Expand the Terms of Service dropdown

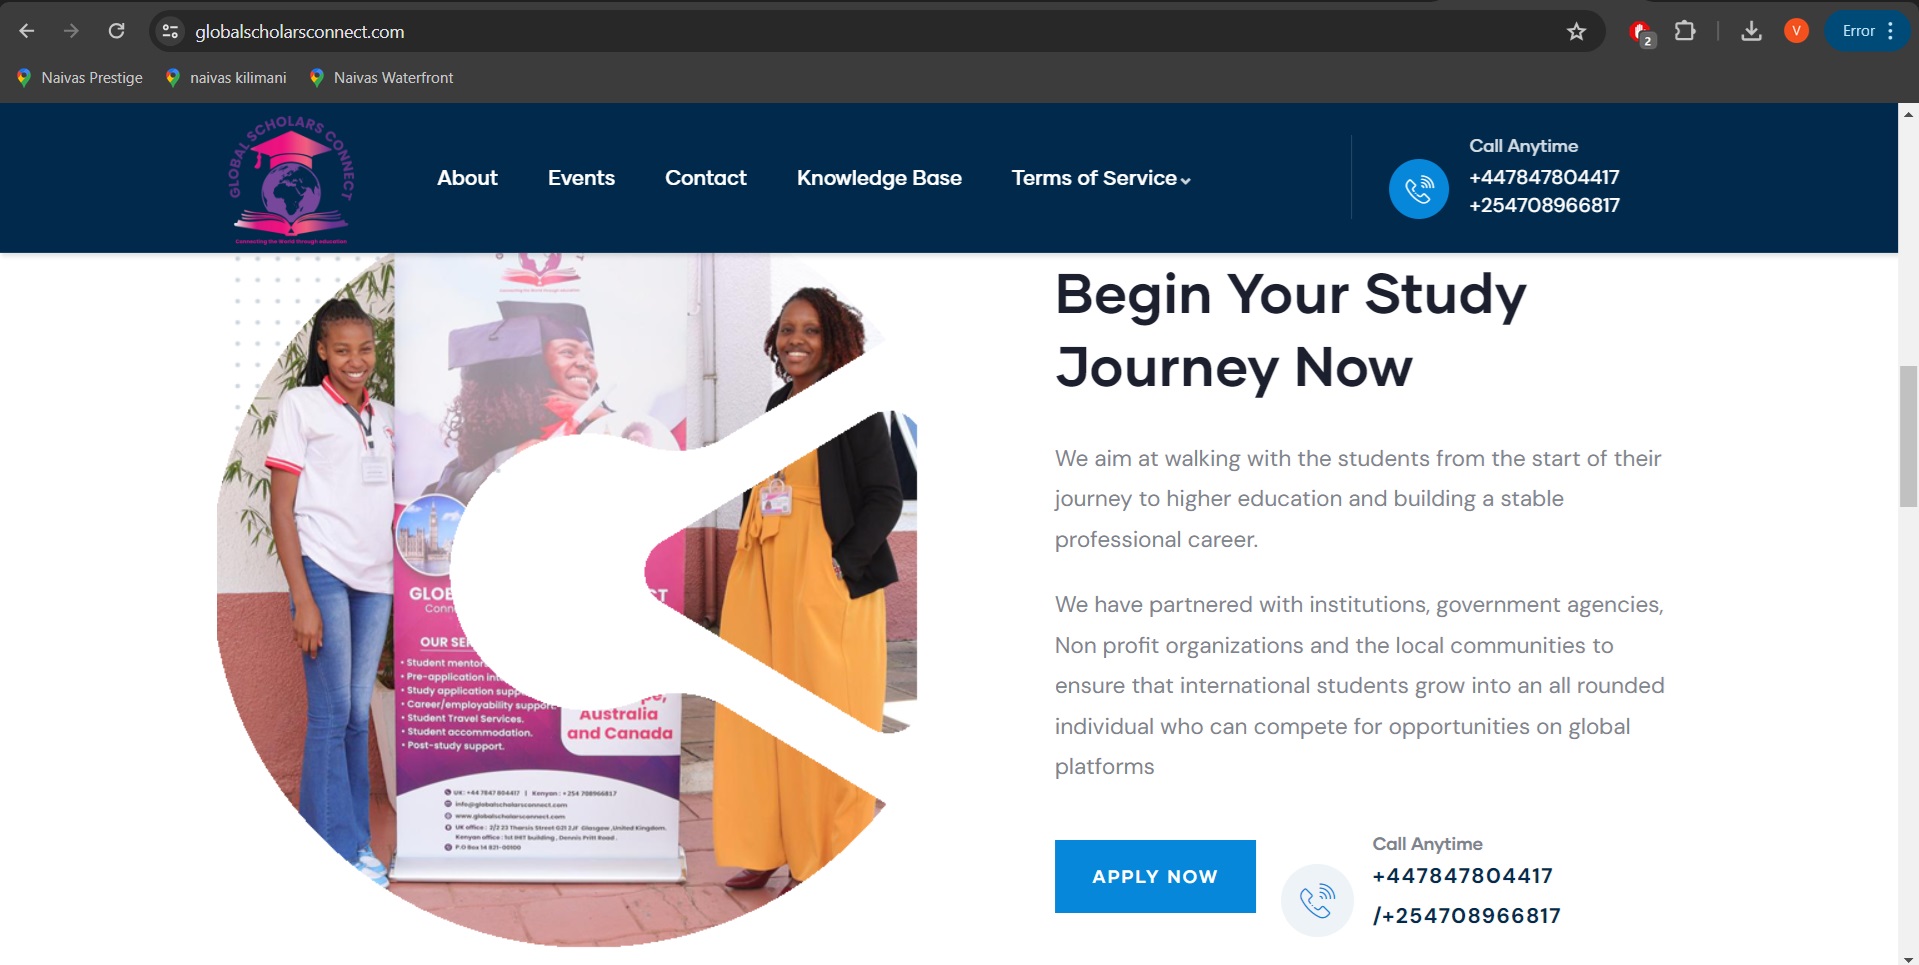(x=1101, y=178)
